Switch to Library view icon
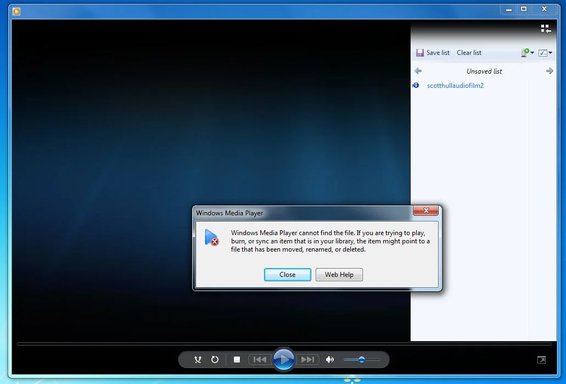This screenshot has height=384, width=566. pos(545,29)
